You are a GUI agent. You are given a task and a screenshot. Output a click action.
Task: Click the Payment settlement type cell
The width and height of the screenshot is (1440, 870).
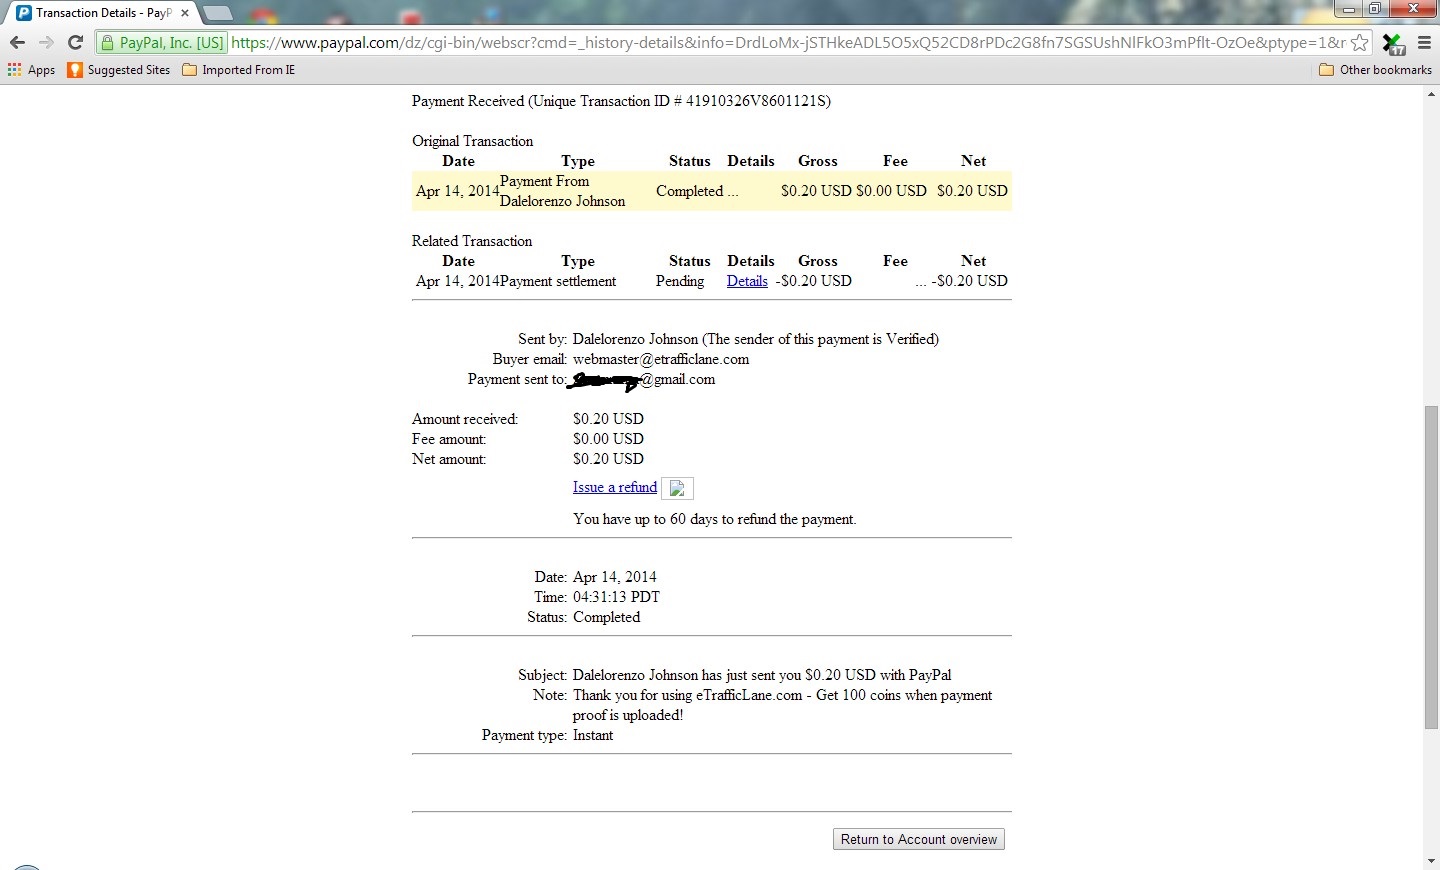click(x=558, y=281)
